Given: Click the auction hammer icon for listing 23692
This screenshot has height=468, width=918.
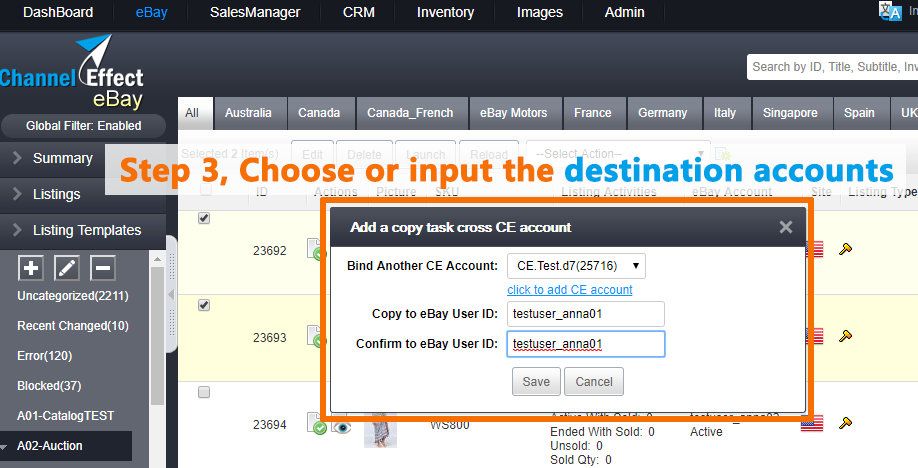Looking at the screenshot, I should coord(845,249).
